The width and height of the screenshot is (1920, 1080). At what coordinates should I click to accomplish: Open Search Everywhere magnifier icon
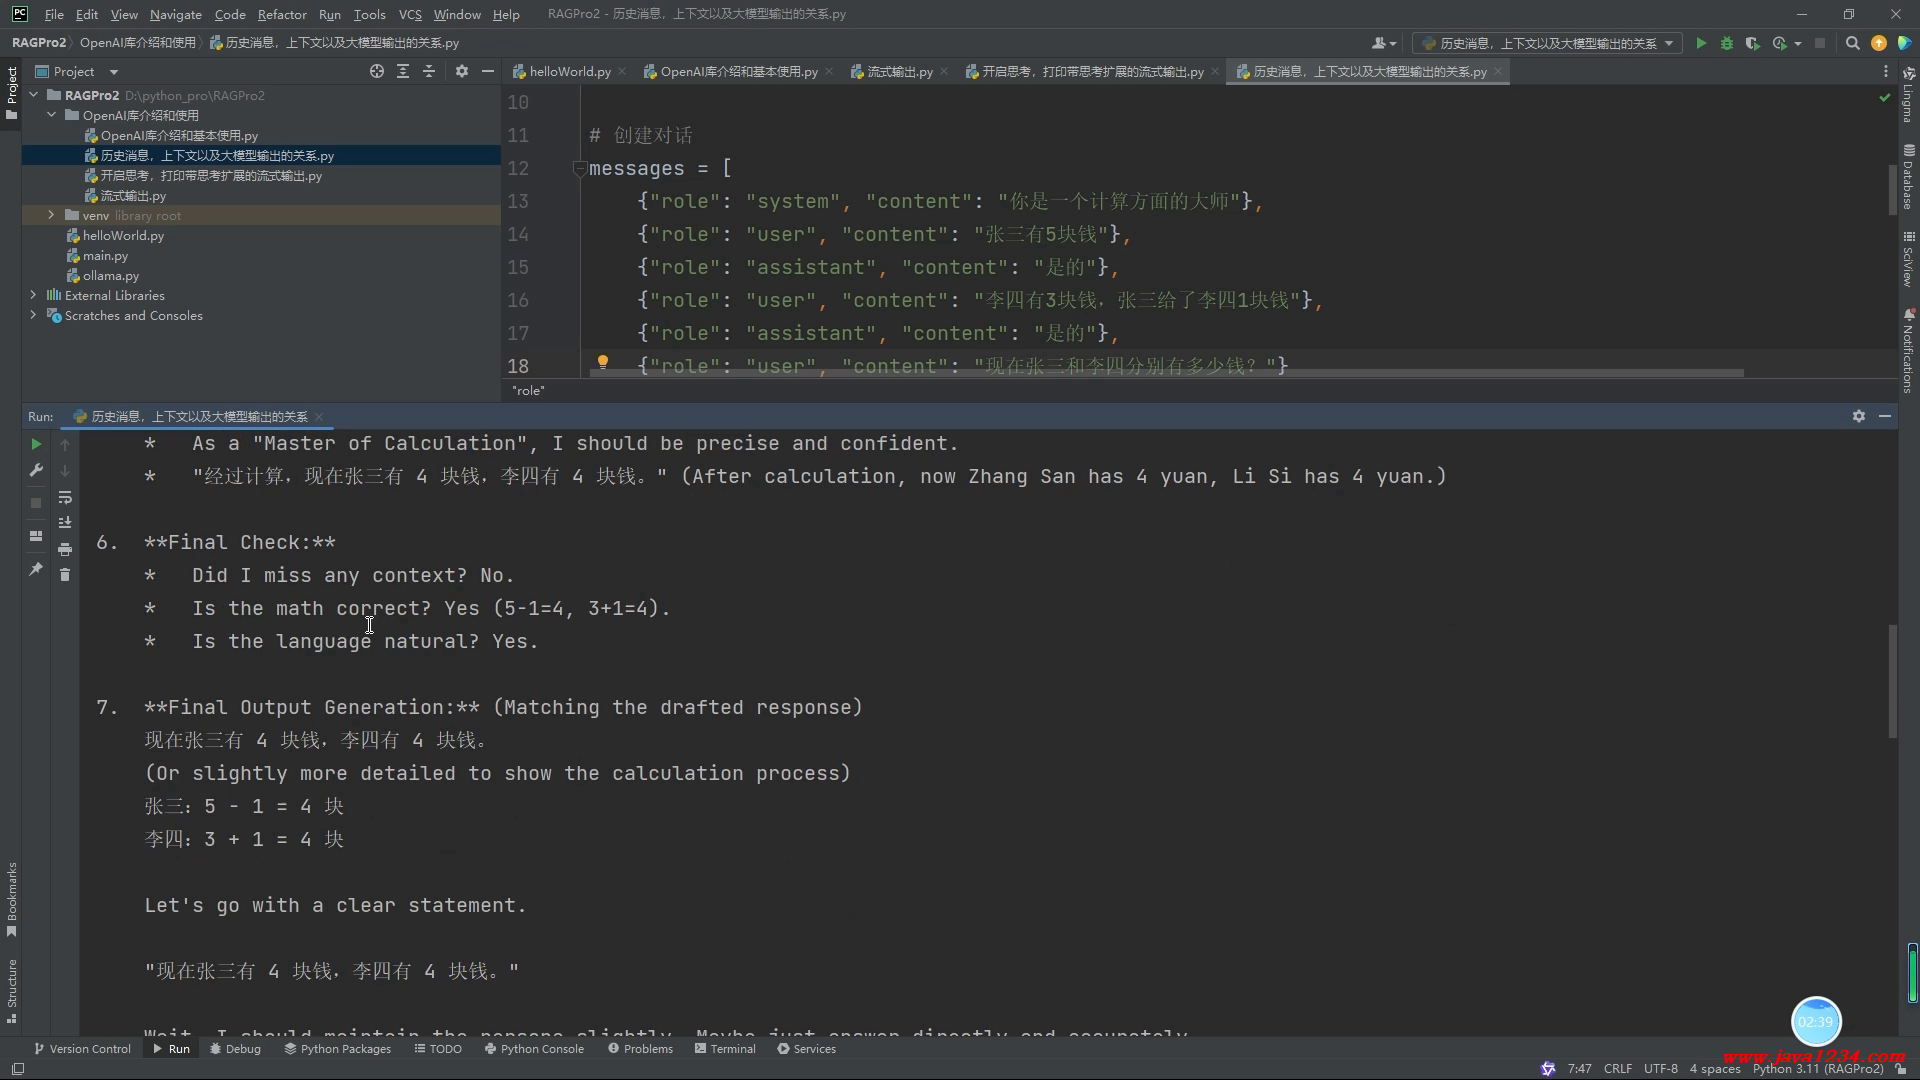pyautogui.click(x=1852, y=43)
